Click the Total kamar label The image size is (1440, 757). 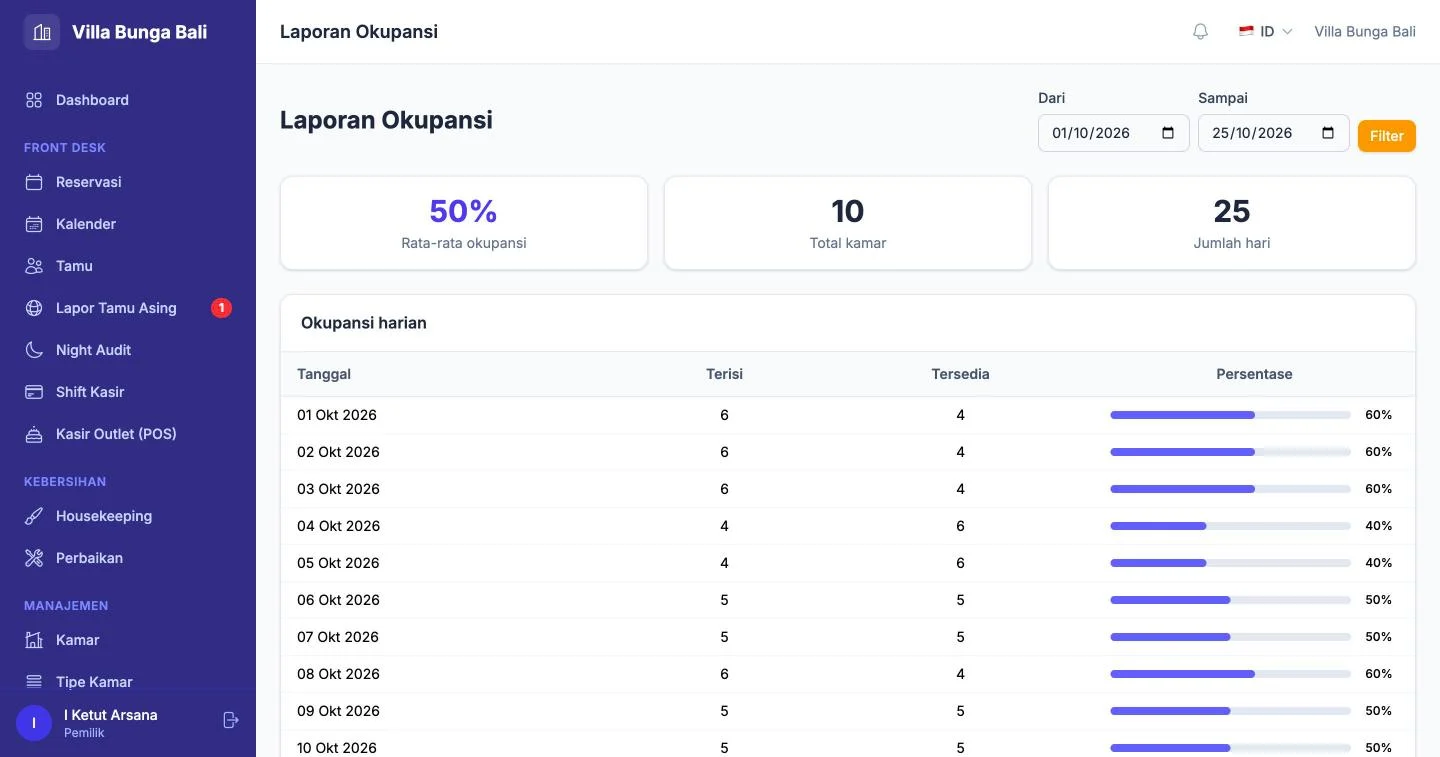(848, 243)
